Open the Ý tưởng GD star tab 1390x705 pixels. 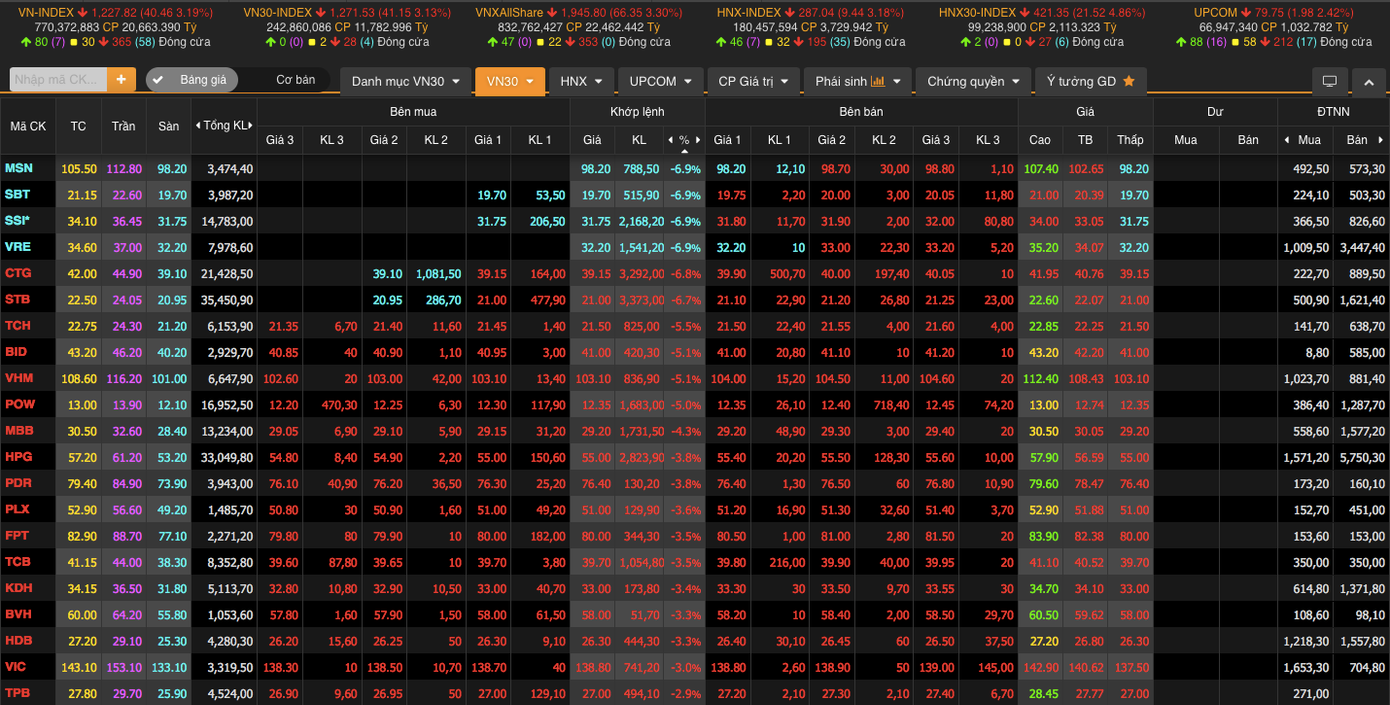[x=1089, y=81]
